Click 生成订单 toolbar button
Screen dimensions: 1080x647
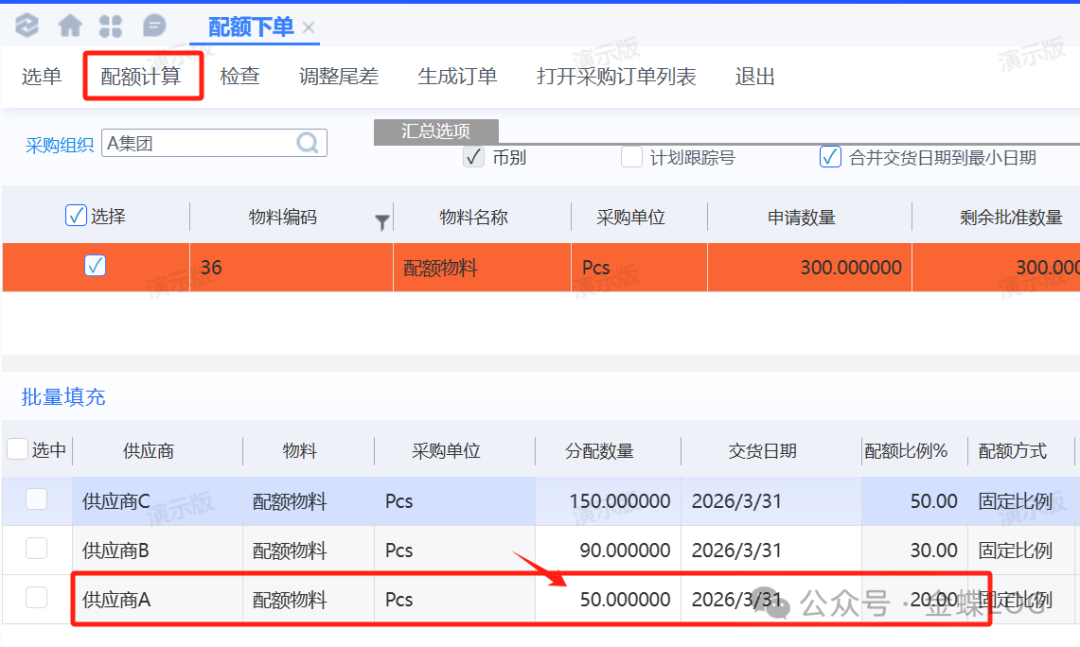(457, 77)
